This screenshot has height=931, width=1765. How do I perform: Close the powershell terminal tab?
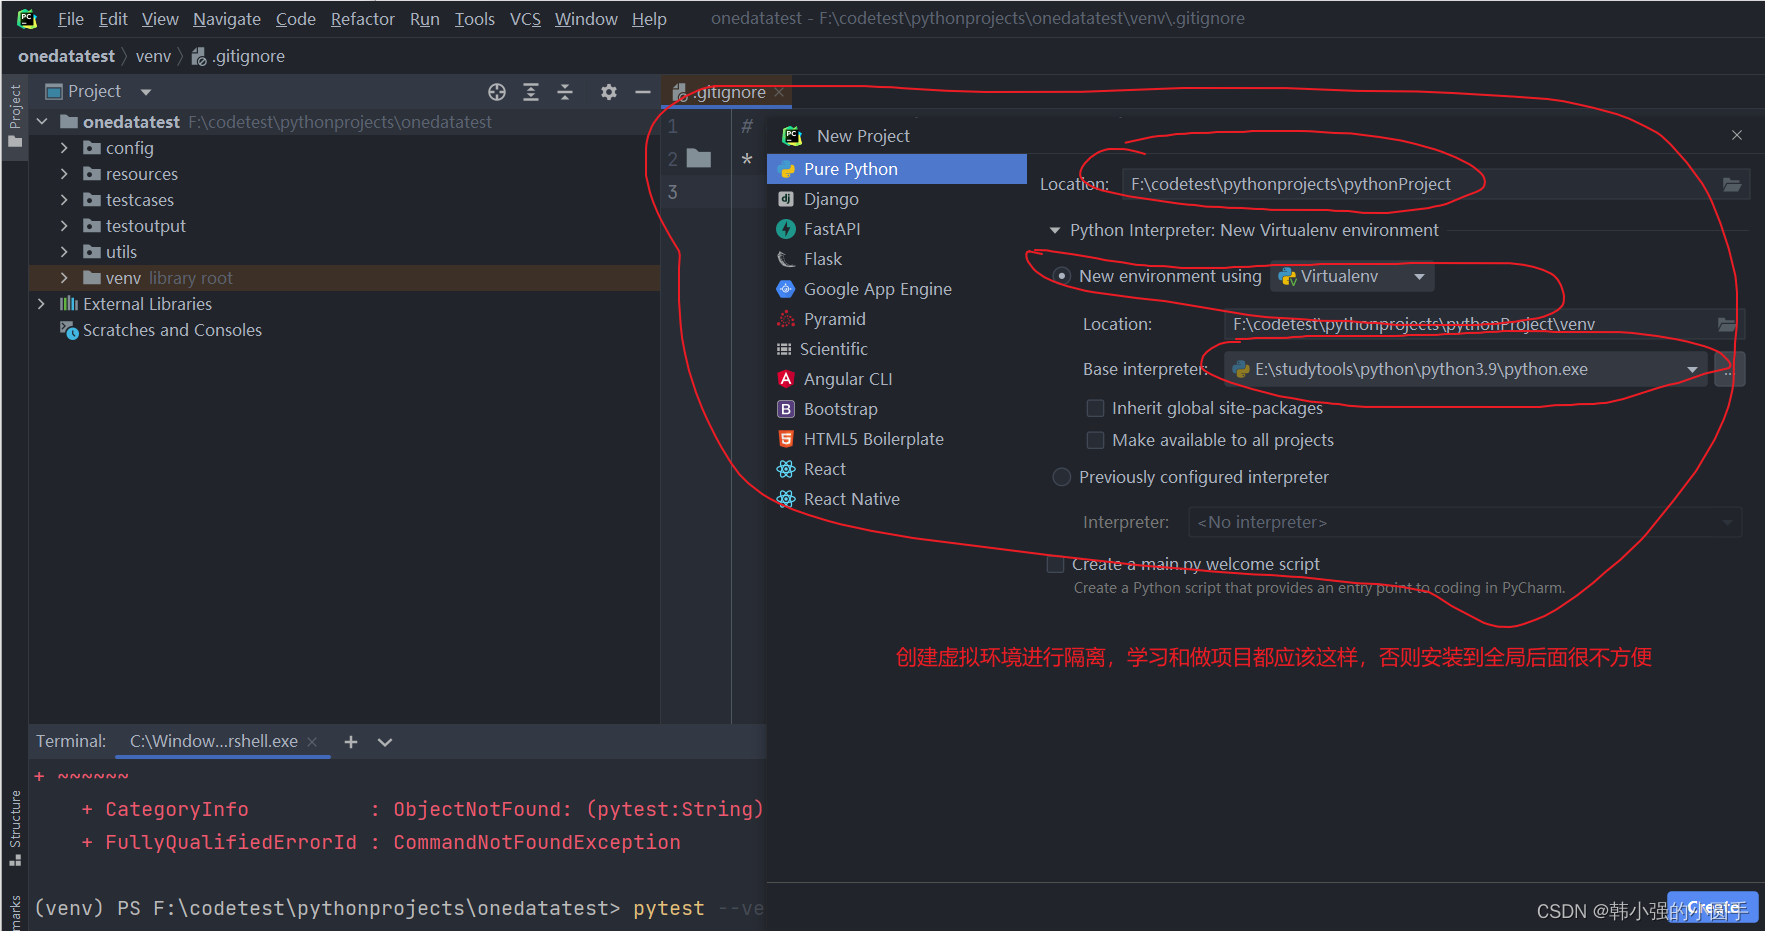click(x=312, y=742)
